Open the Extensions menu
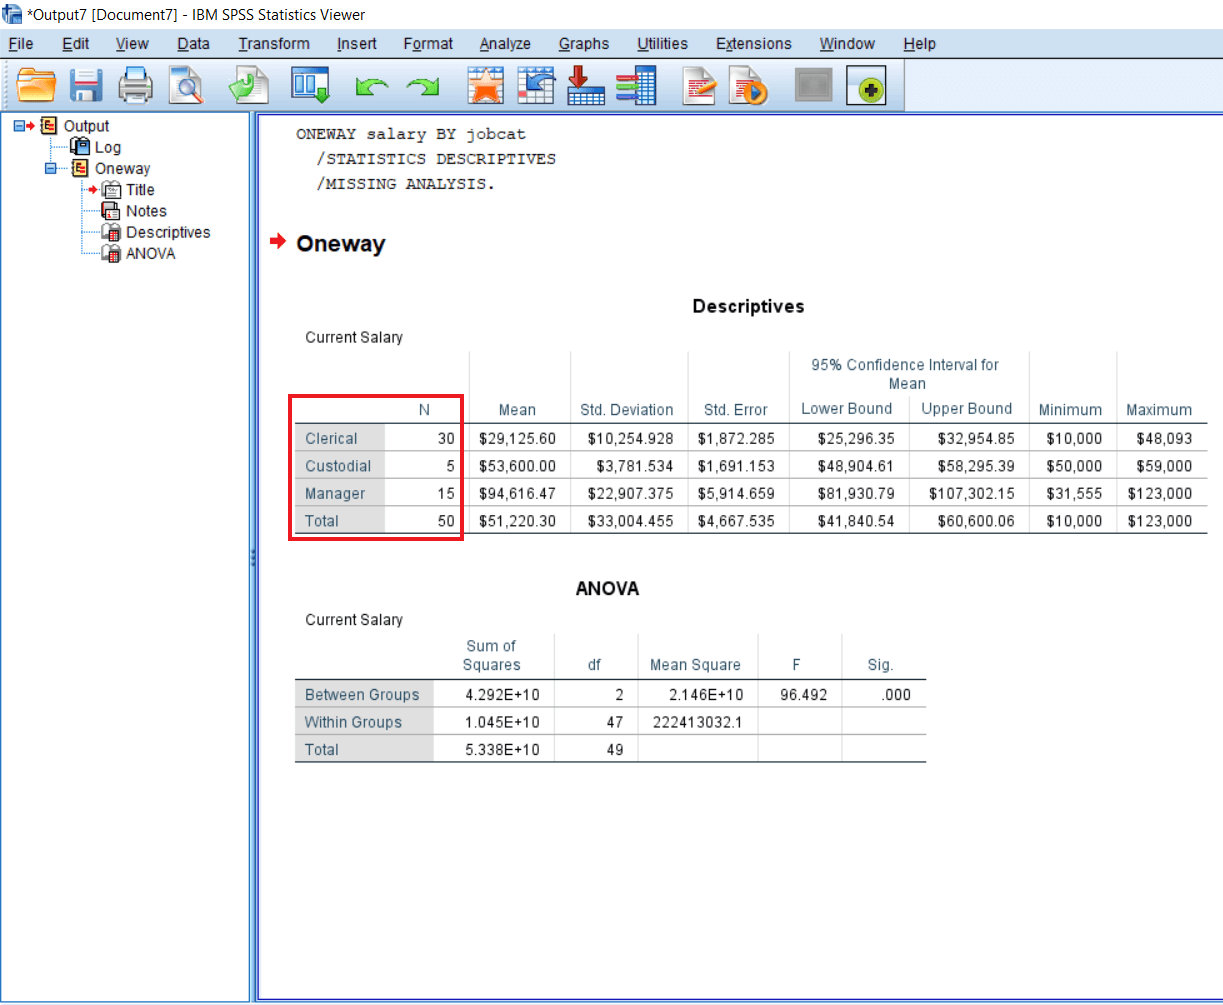Image resolution: width=1223 pixels, height=1005 pixels. tap(753, 44)
